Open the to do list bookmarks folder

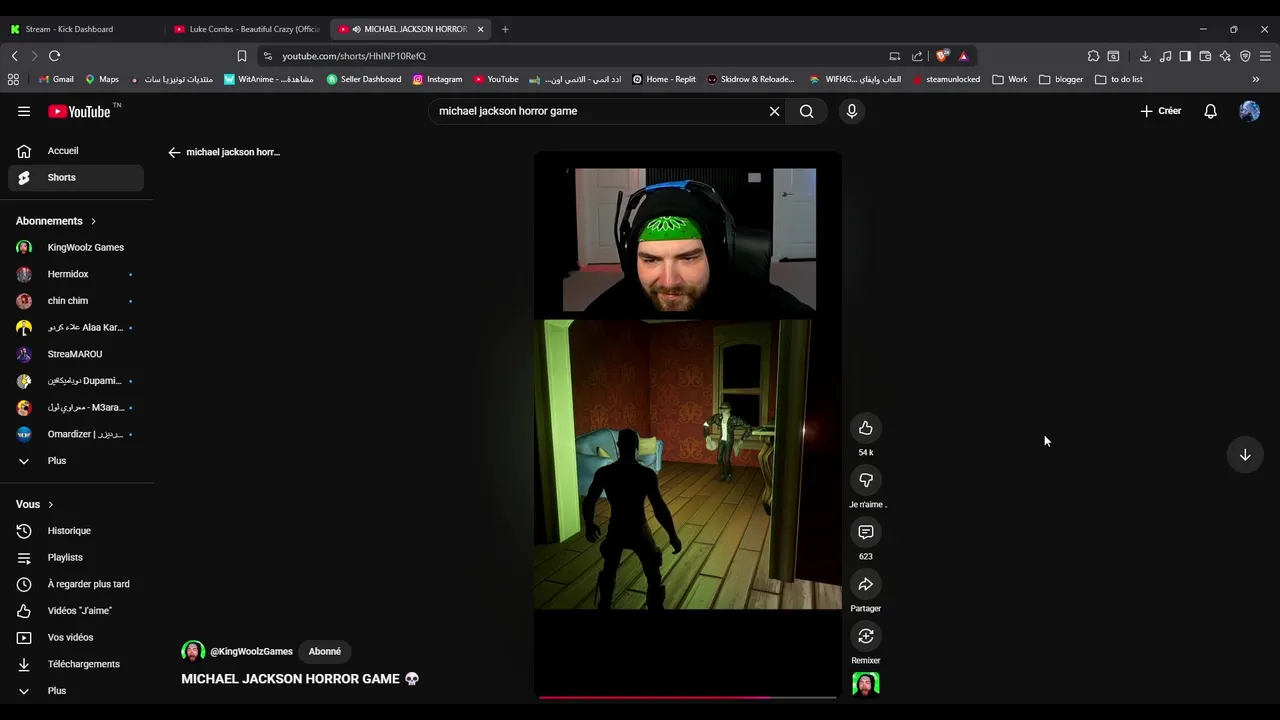1119,79
